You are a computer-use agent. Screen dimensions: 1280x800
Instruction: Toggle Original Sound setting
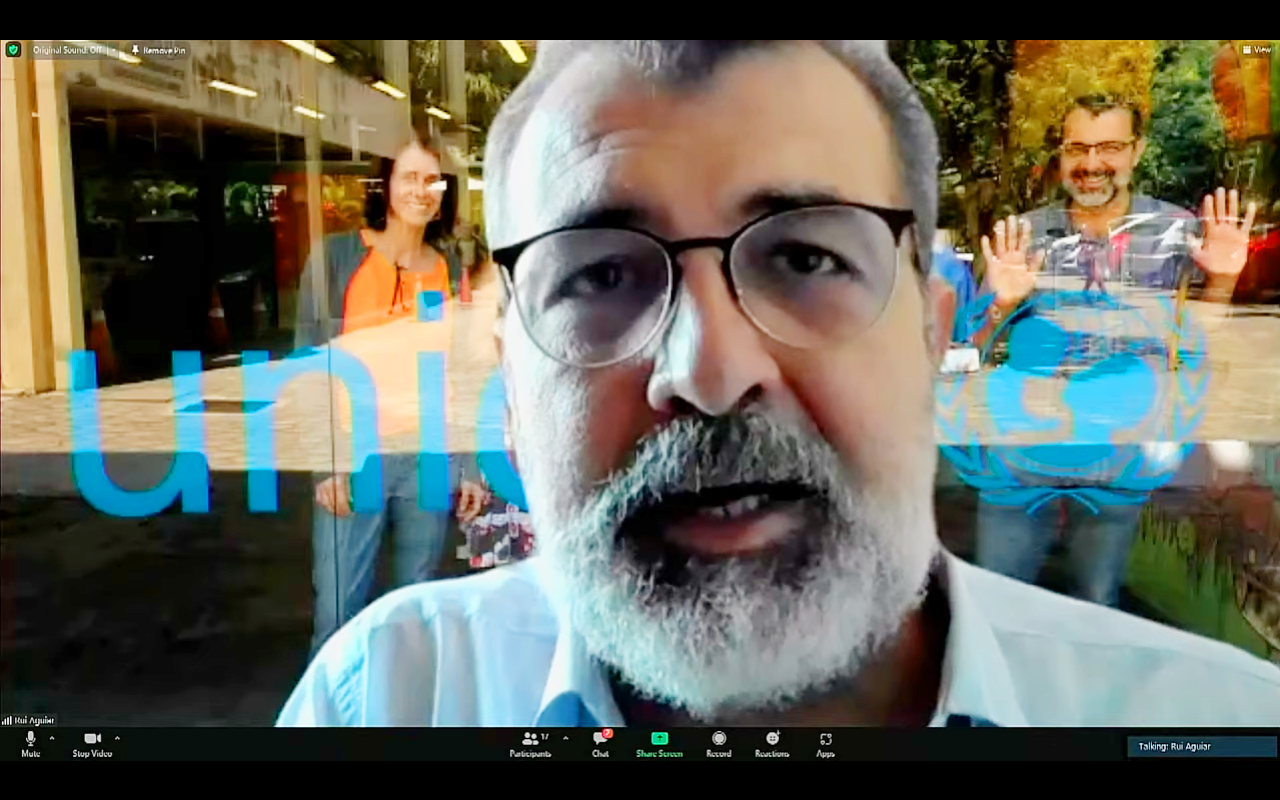66,49
